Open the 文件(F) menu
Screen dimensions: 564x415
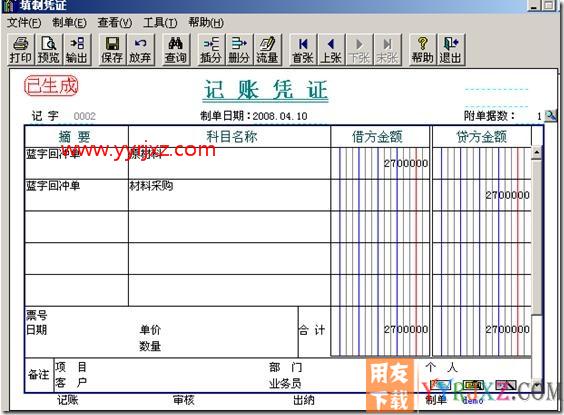(24, 23)
